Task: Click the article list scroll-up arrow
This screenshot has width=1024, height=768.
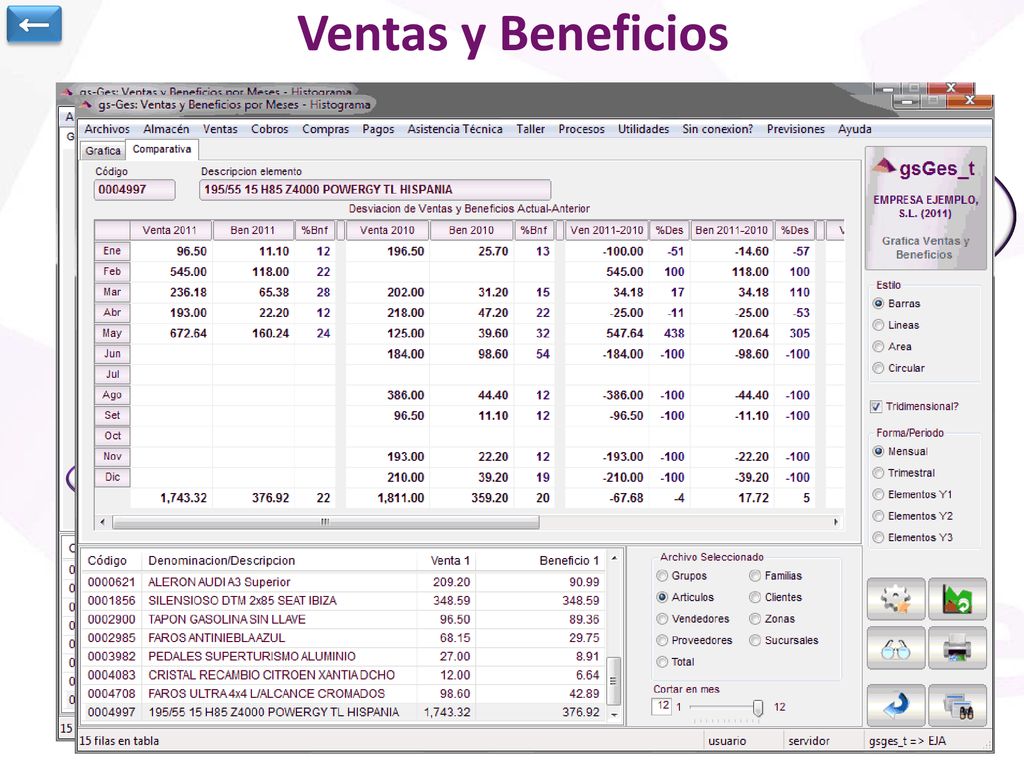Action: point(615,559)
